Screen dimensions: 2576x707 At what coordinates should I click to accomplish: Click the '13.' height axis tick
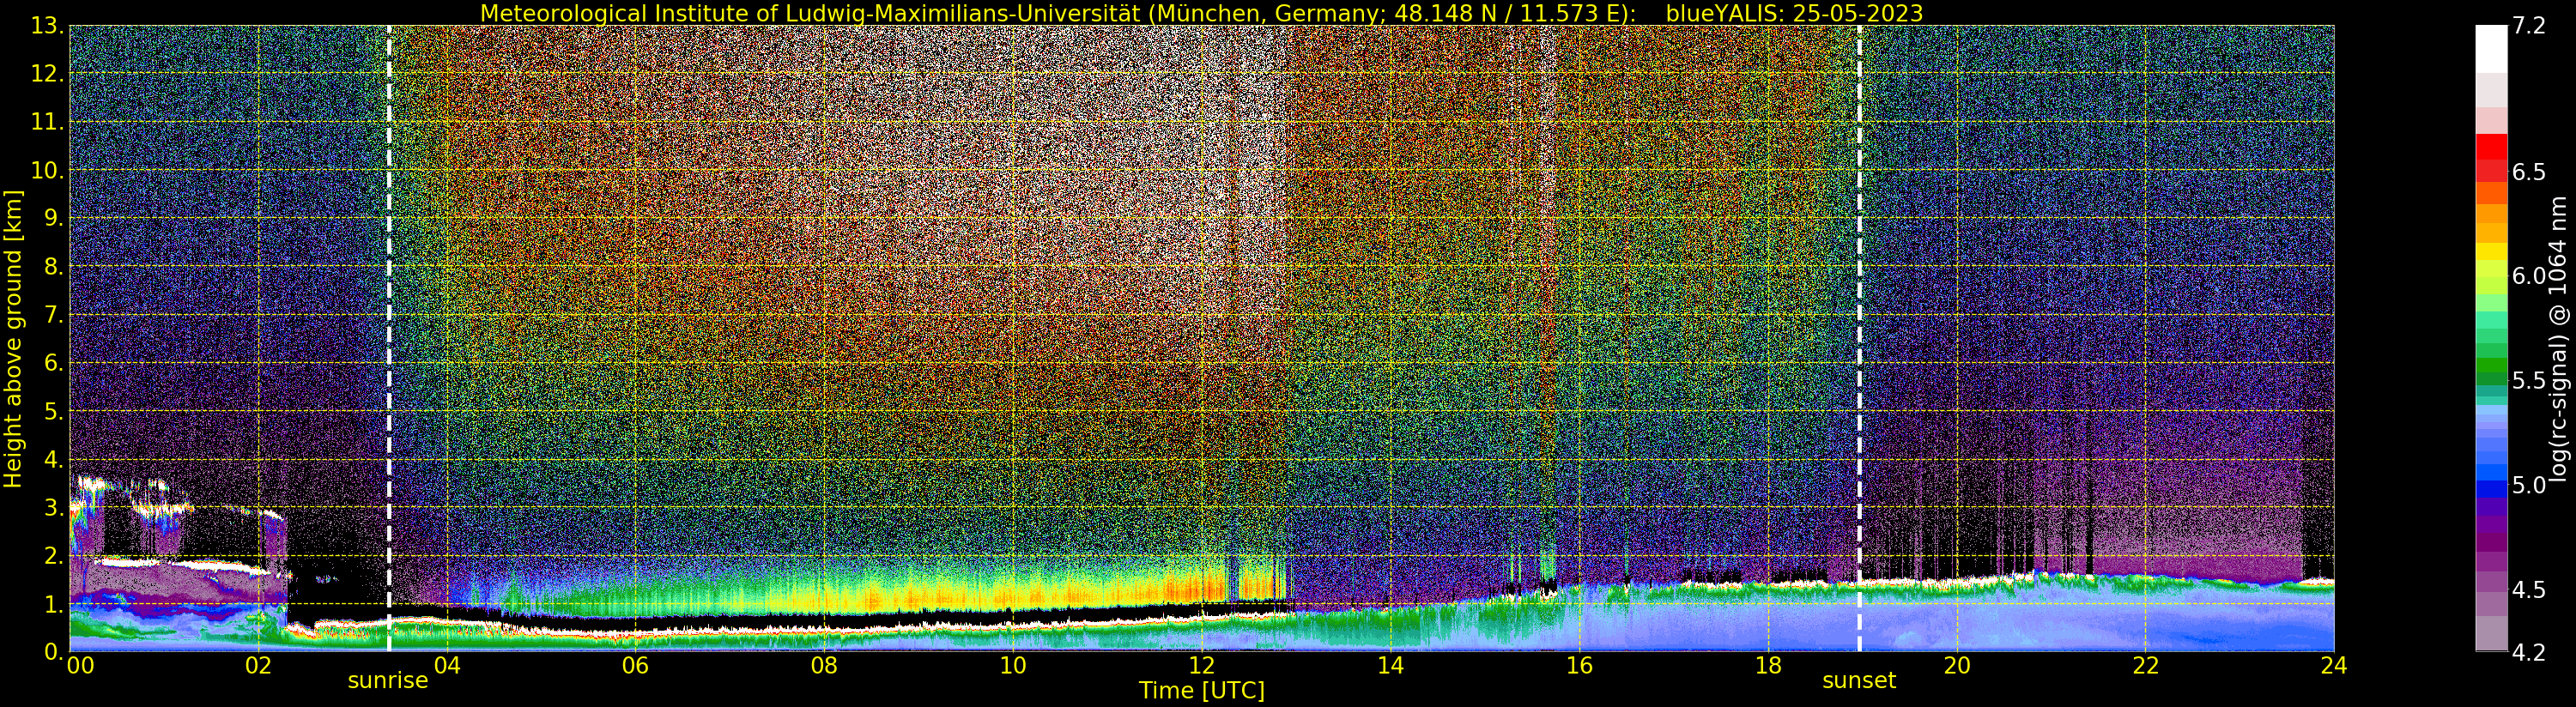coord(47,26)
